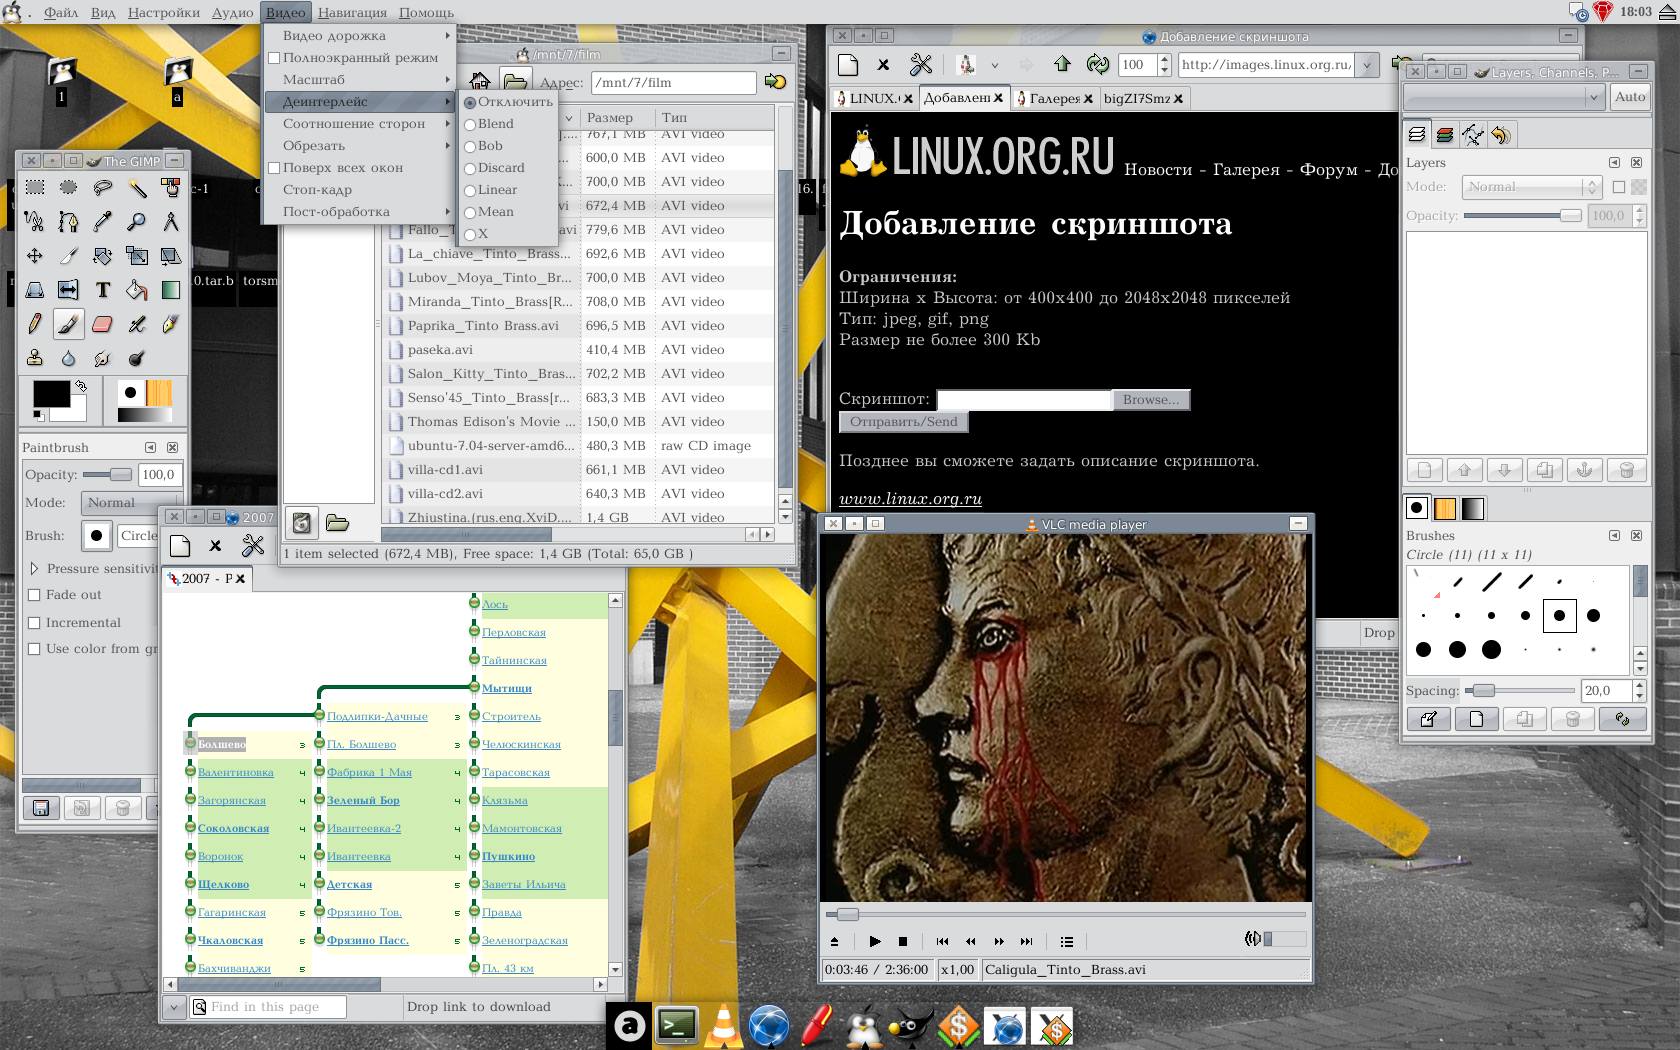Image resolution: width=1680 pixels, height=1050 pixels.
Task: Click the Auto button in Layers dialog
Action: (1630, 97)
